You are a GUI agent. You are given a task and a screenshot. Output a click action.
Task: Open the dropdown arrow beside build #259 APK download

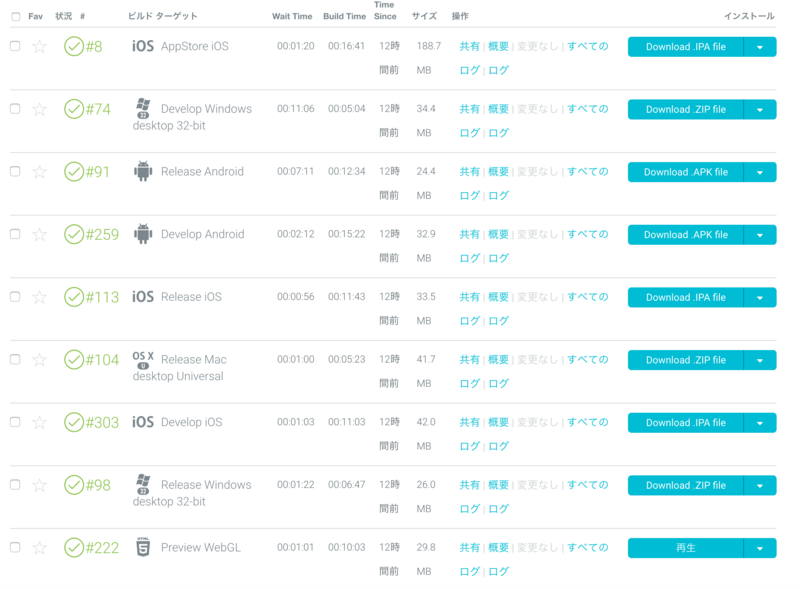tap(760, 235)
